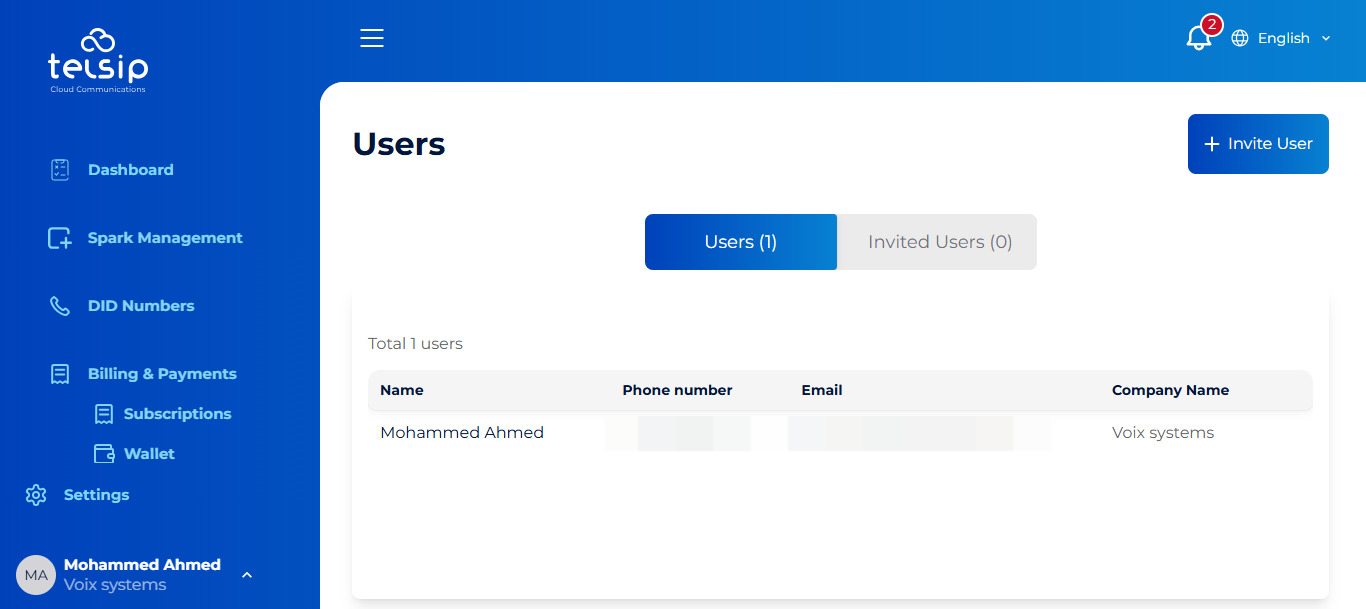This screenshot has height=609, width=1366.
Task: Click the Telsip cloud logo
Action: (98, 60)
